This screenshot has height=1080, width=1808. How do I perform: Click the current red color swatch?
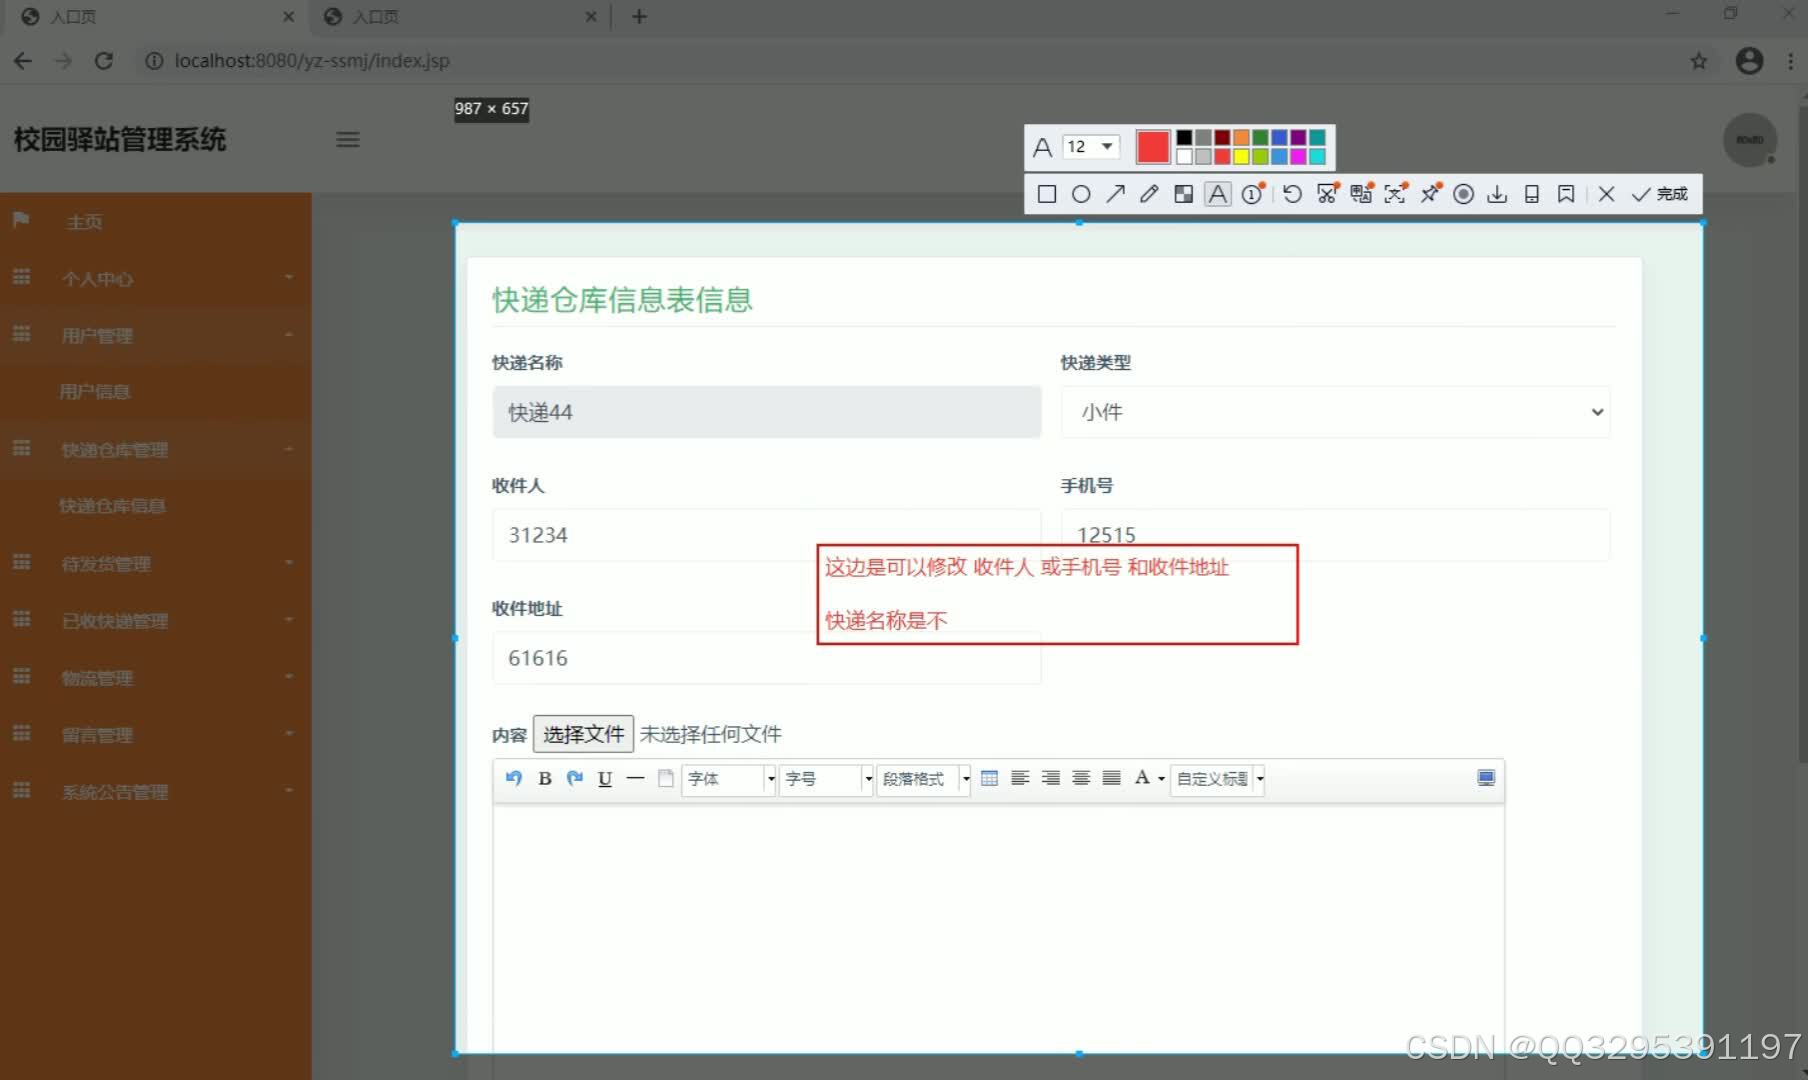[x=1153, y=147]
